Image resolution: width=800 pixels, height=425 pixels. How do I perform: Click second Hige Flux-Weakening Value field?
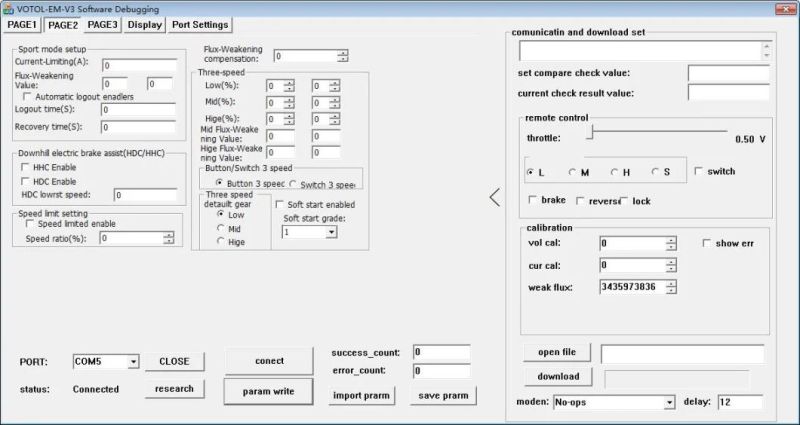(x=326, y=152)
